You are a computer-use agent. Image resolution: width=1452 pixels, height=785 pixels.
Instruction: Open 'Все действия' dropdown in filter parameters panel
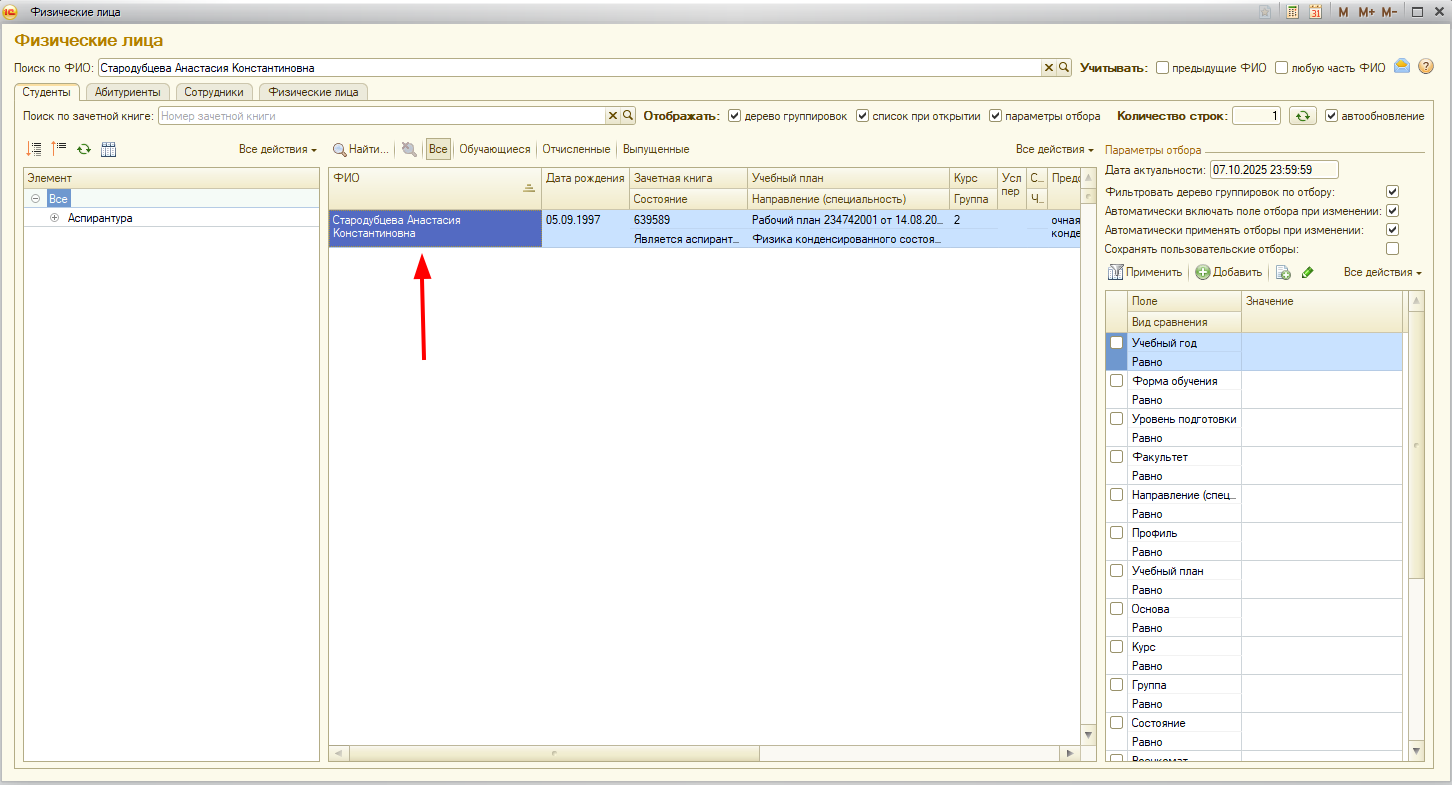tap(1382, 272)
